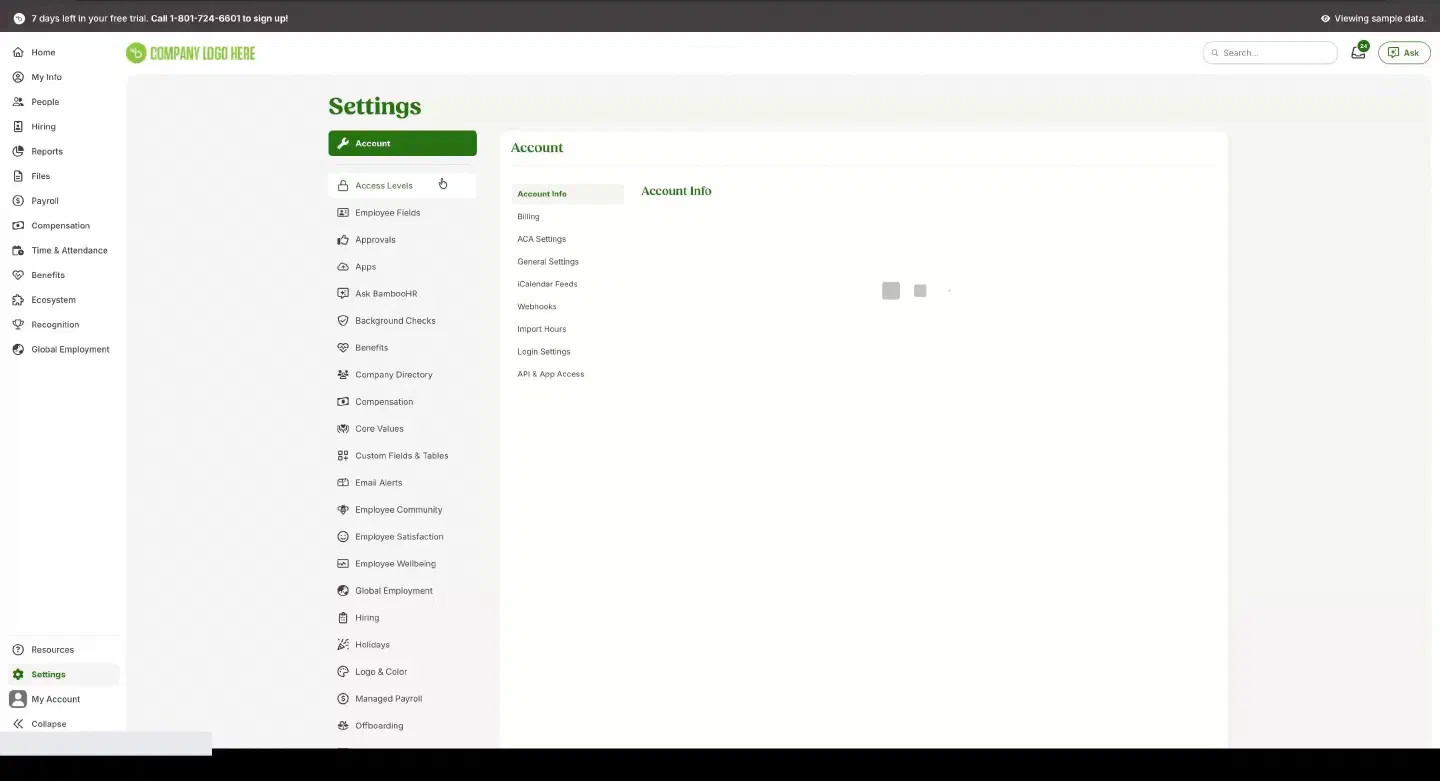This screenshot has width=1440, height=781.
Task: Select the Hiring sidebar icon
Action: tap(18, 127)
